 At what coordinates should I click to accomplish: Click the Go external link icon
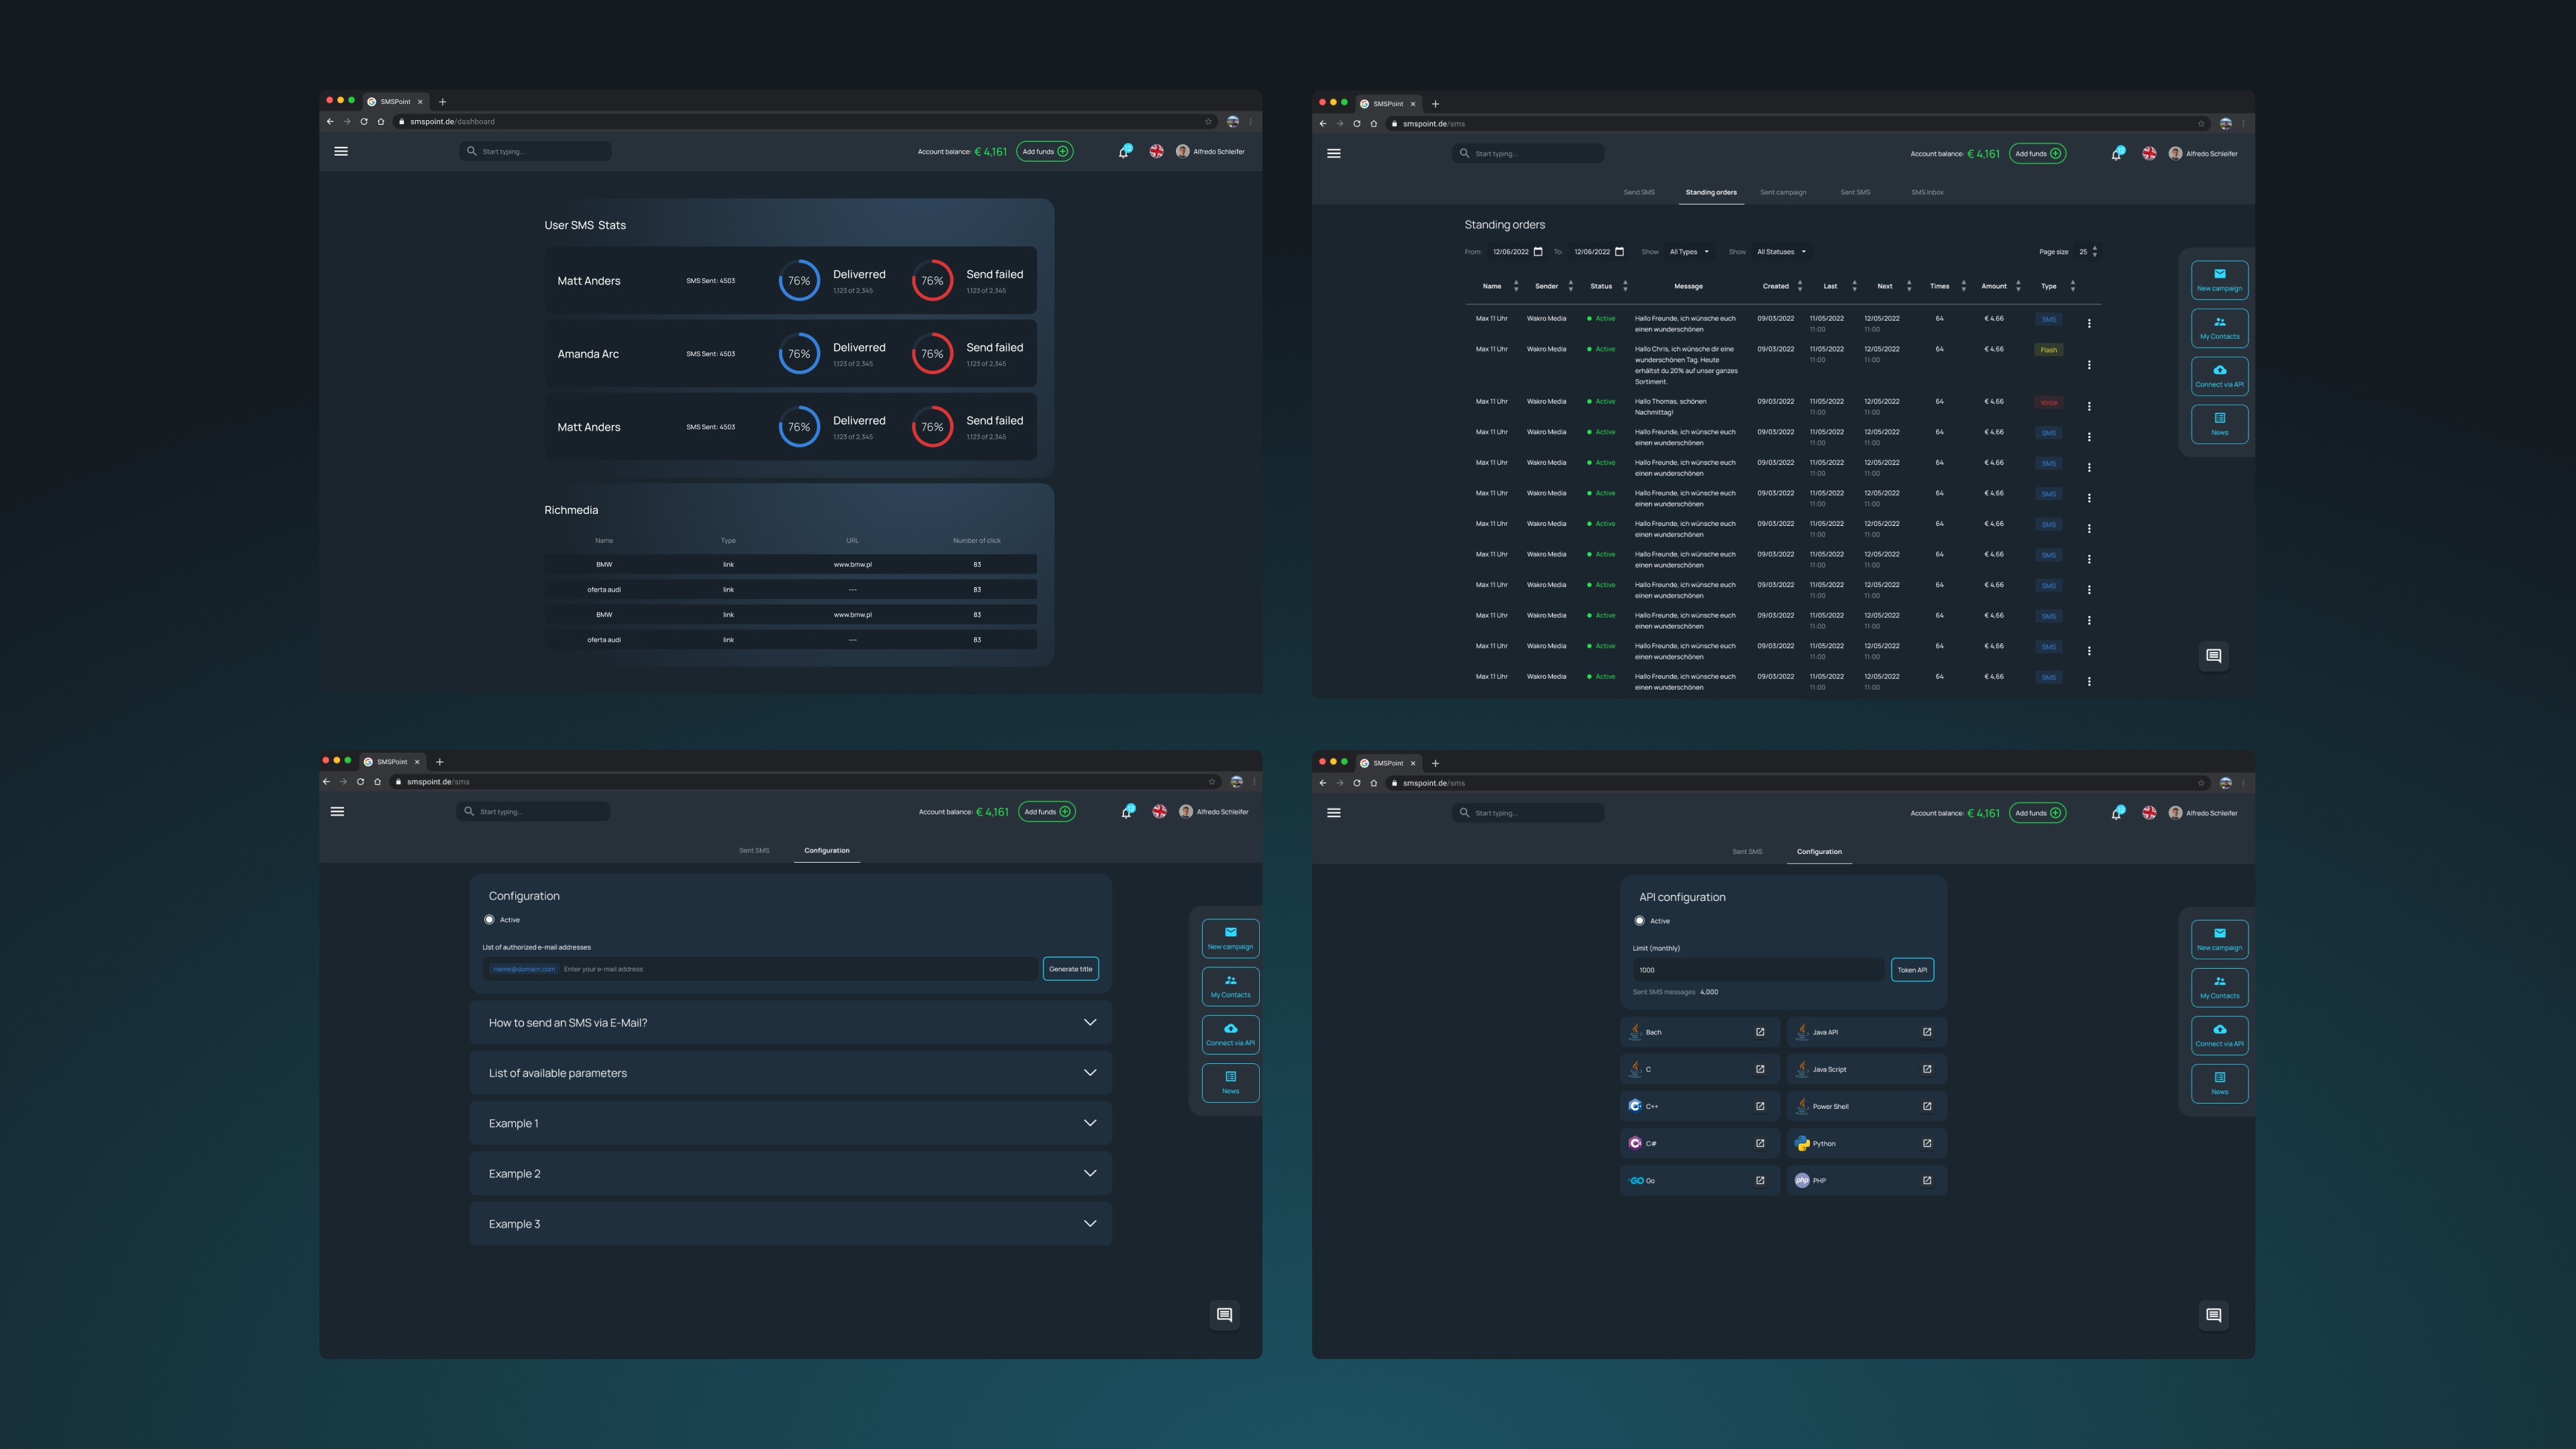(x=1760, y=1180)
